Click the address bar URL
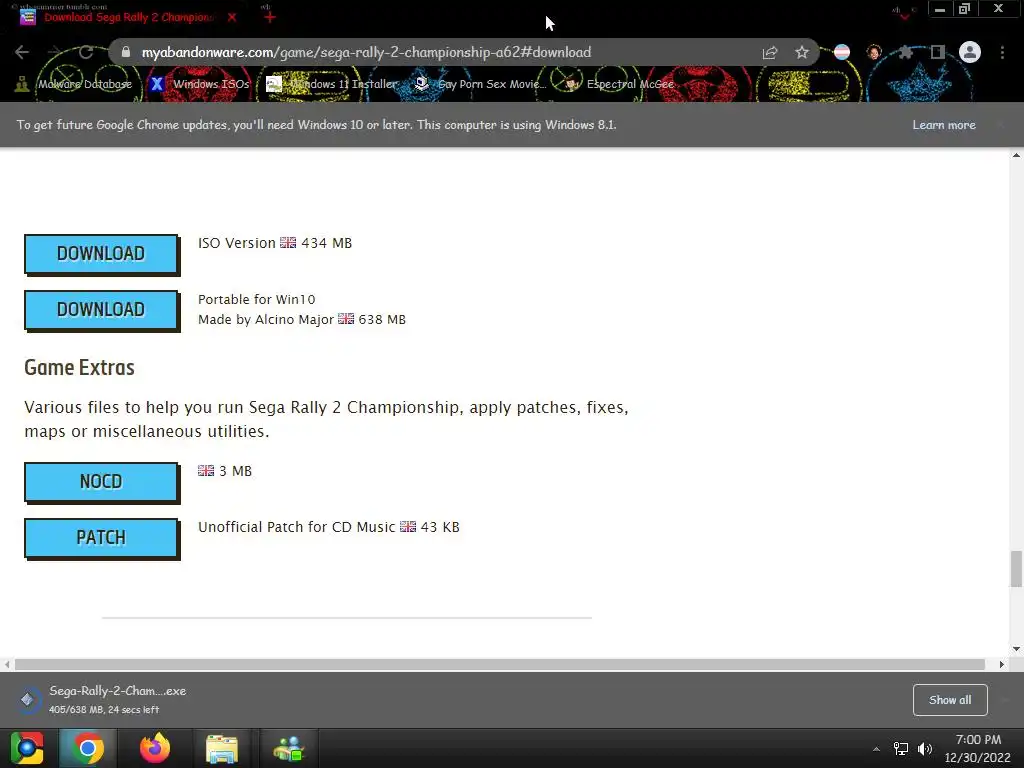The width and height of the screenshot is (1024, 768). 366,52
